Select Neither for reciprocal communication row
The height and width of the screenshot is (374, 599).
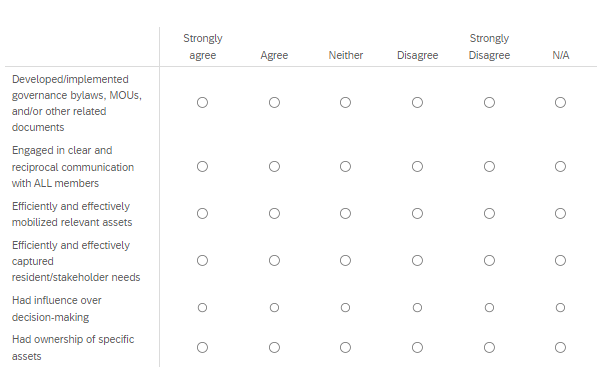coord(345,167)
